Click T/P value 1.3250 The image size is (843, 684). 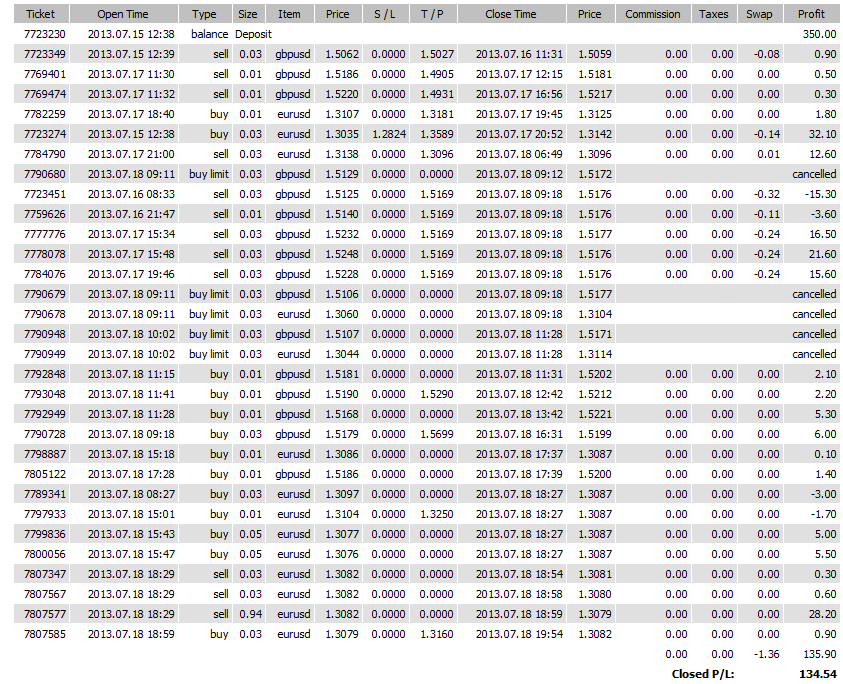[437, 514]
